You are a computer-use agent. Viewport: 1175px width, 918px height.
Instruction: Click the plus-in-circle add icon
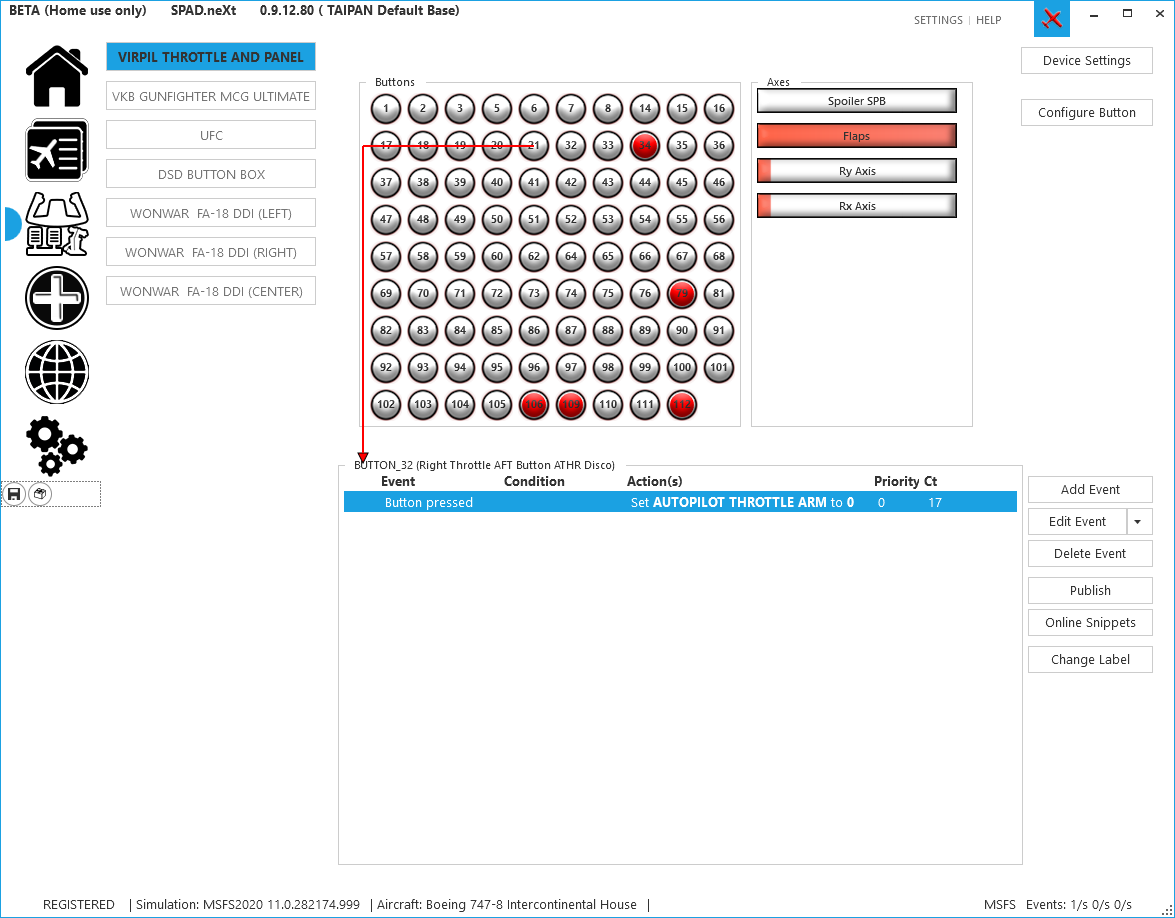57,298
